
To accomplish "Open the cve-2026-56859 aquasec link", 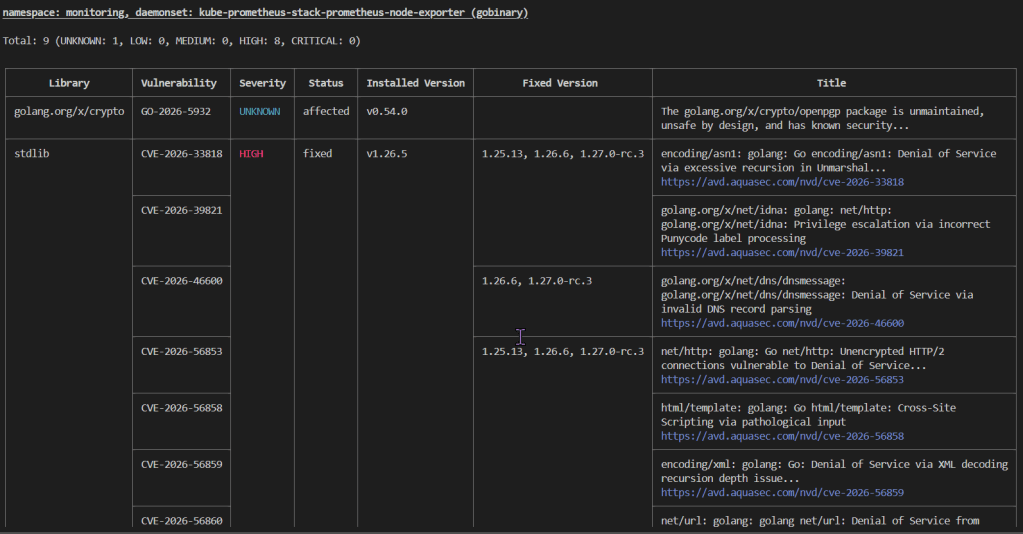I will tap(782, 493).
